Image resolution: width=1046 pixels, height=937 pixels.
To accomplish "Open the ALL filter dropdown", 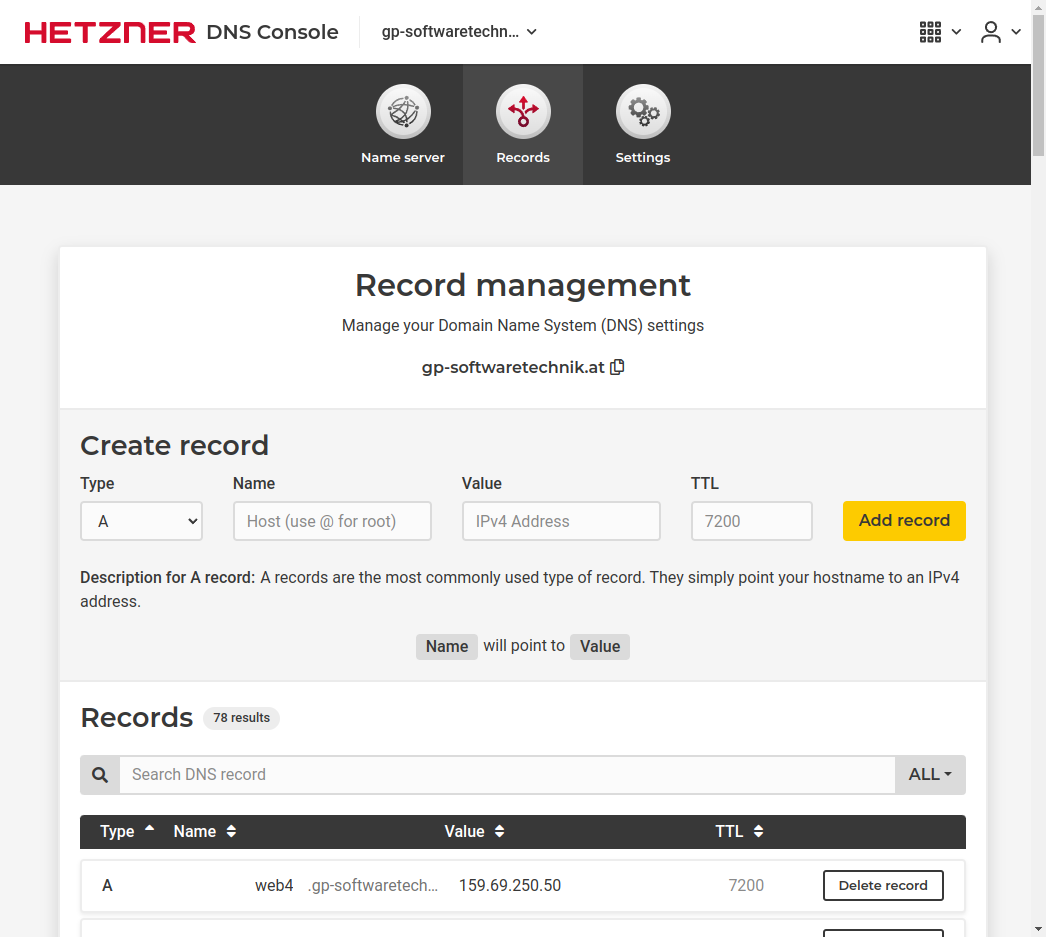I will pyautogui.click(x=930, y=775).
